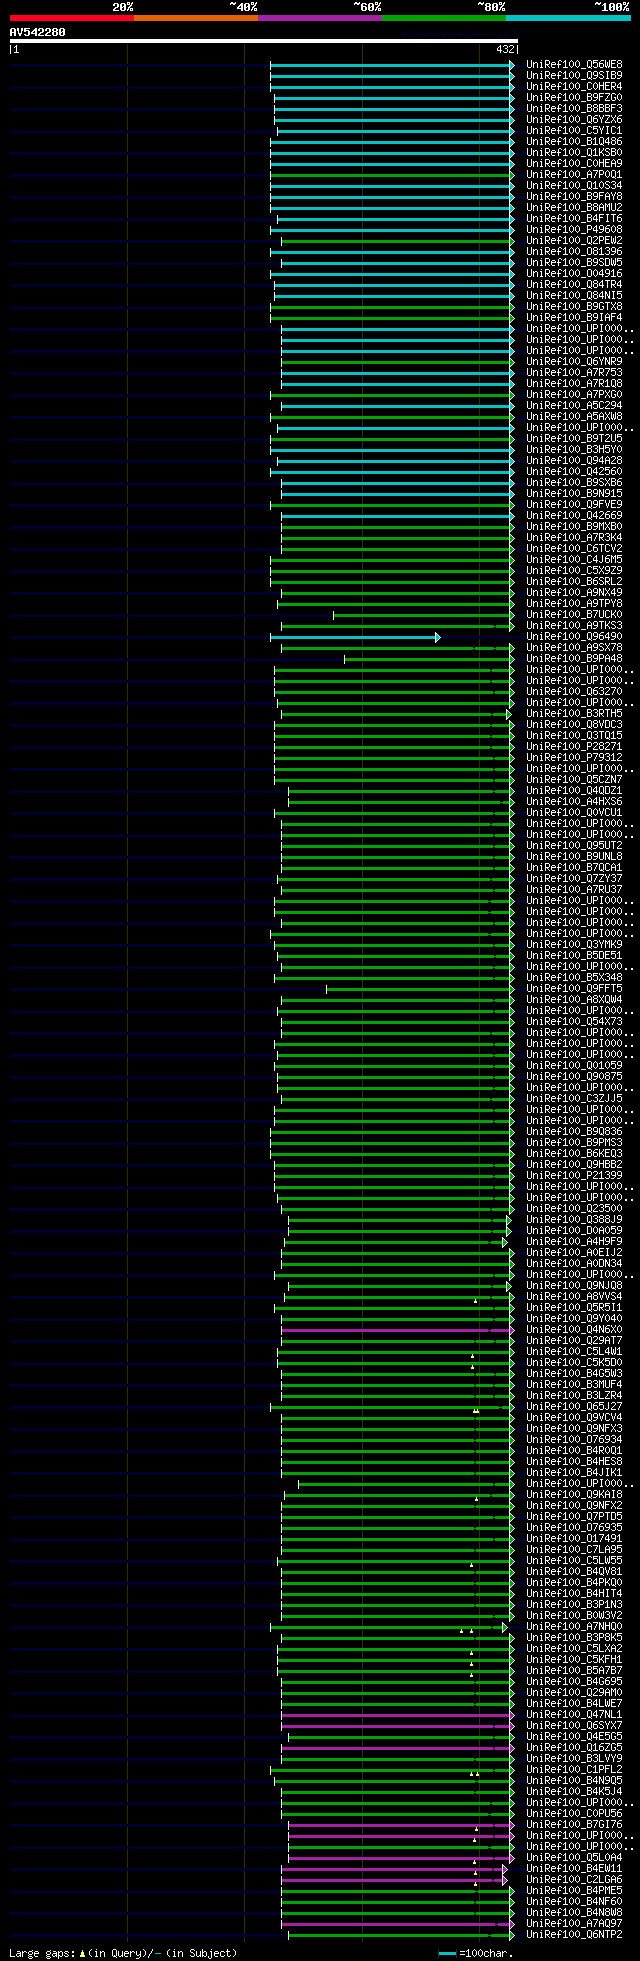Select hit label UniRef100_Q63270

click(x=574, y=692)
